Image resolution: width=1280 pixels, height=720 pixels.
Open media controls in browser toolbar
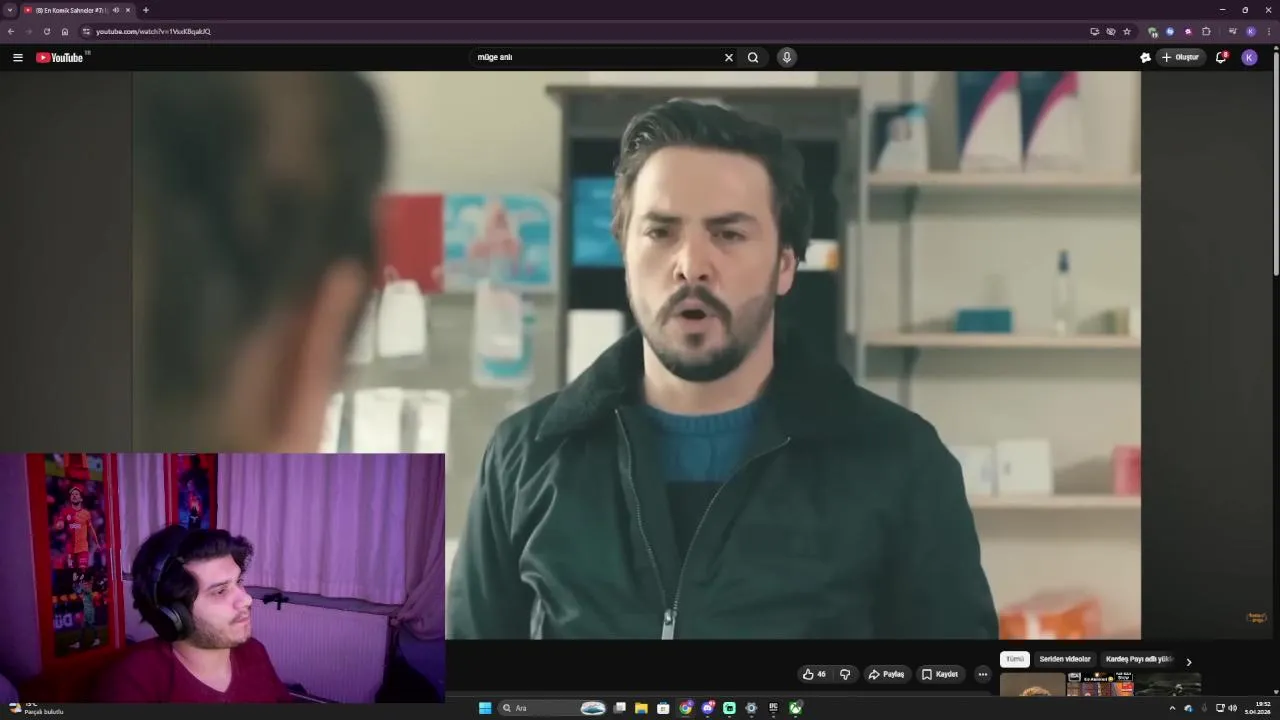coord(1232,32)
